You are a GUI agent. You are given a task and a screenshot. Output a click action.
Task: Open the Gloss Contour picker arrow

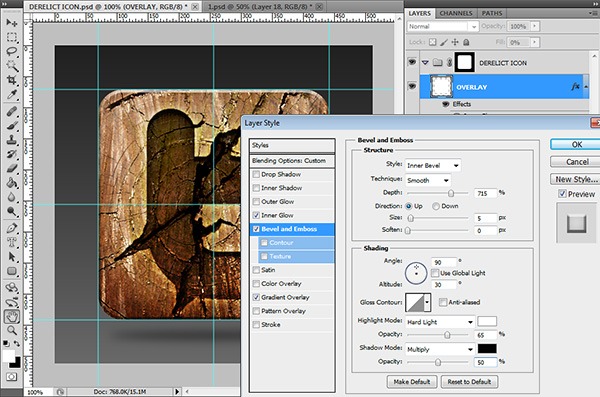click(427, 302)
